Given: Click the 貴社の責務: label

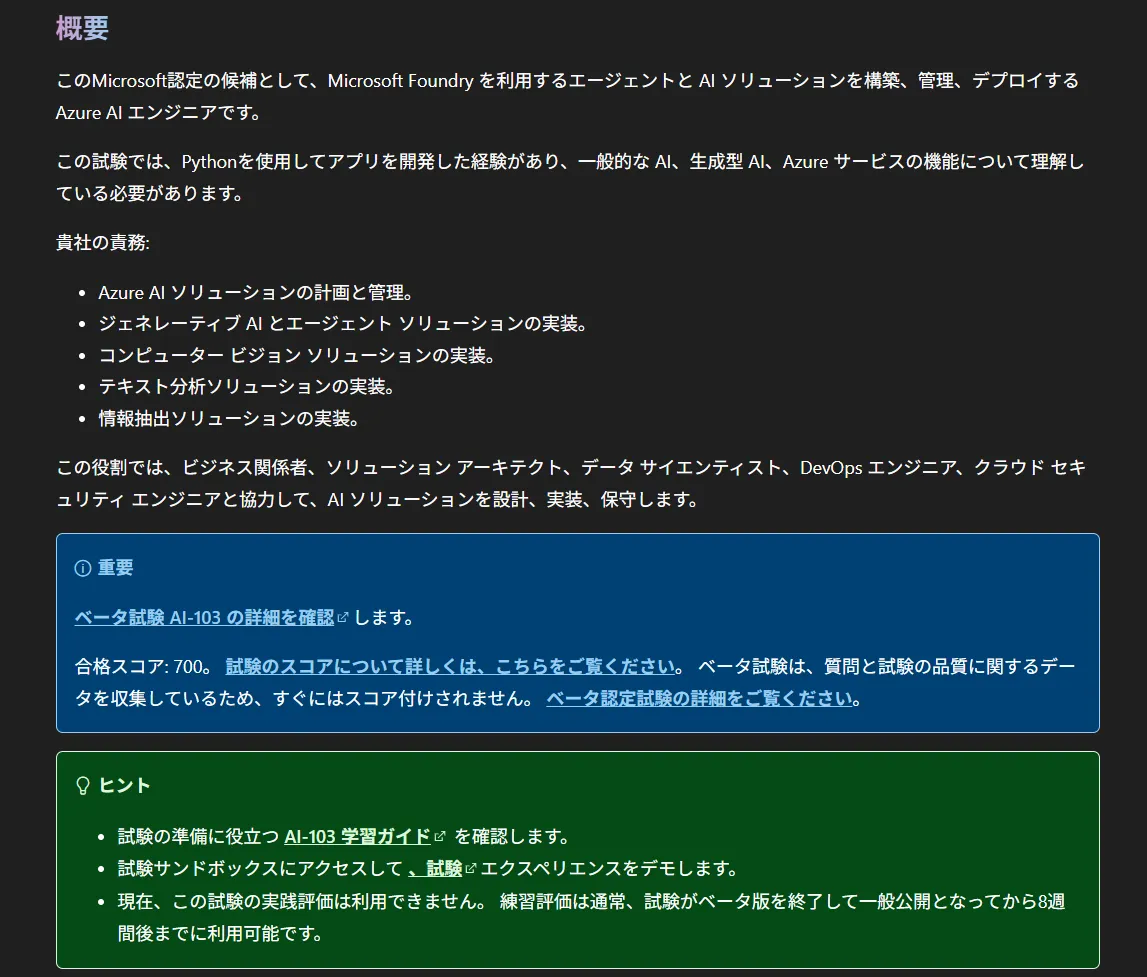Looking at the screenshot, I should pyautogui.click(x=102, y=242).
